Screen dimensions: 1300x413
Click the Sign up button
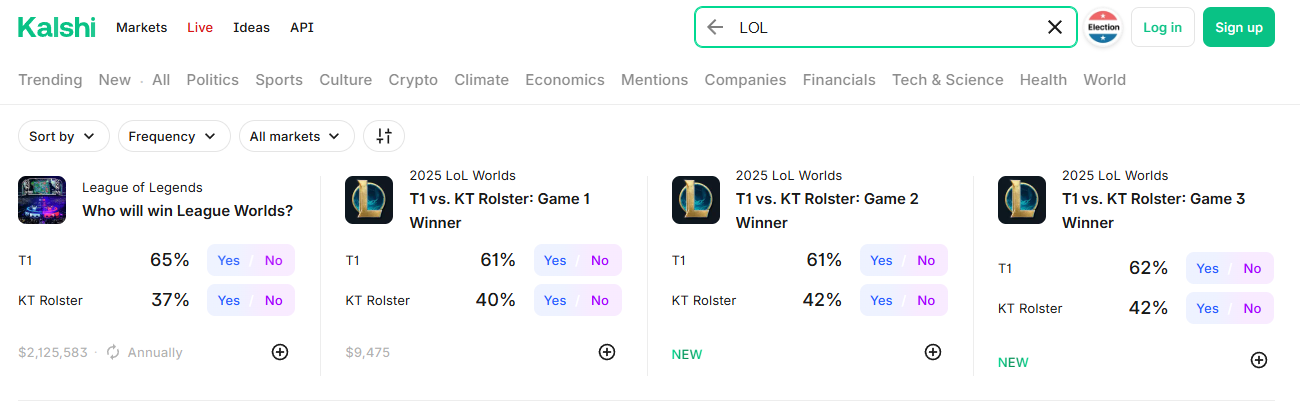pyautogui.click(x=1239, y=27)
